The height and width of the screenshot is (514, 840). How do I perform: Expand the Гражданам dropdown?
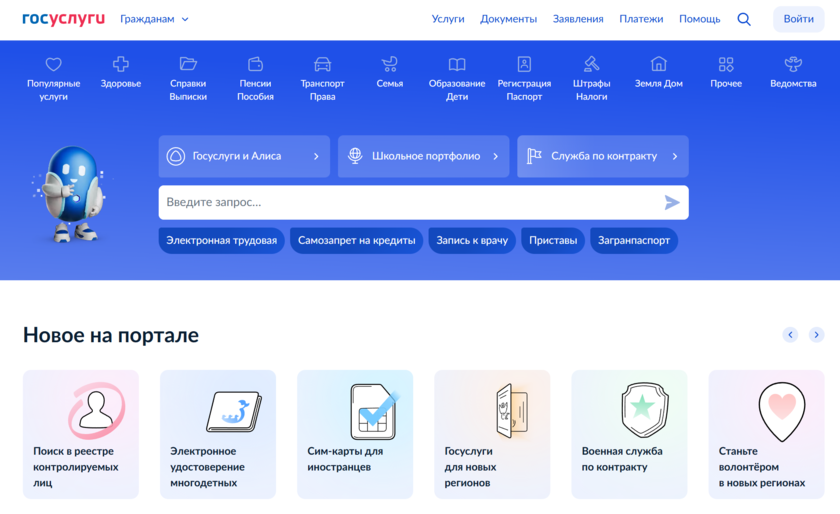click(154, 19)
